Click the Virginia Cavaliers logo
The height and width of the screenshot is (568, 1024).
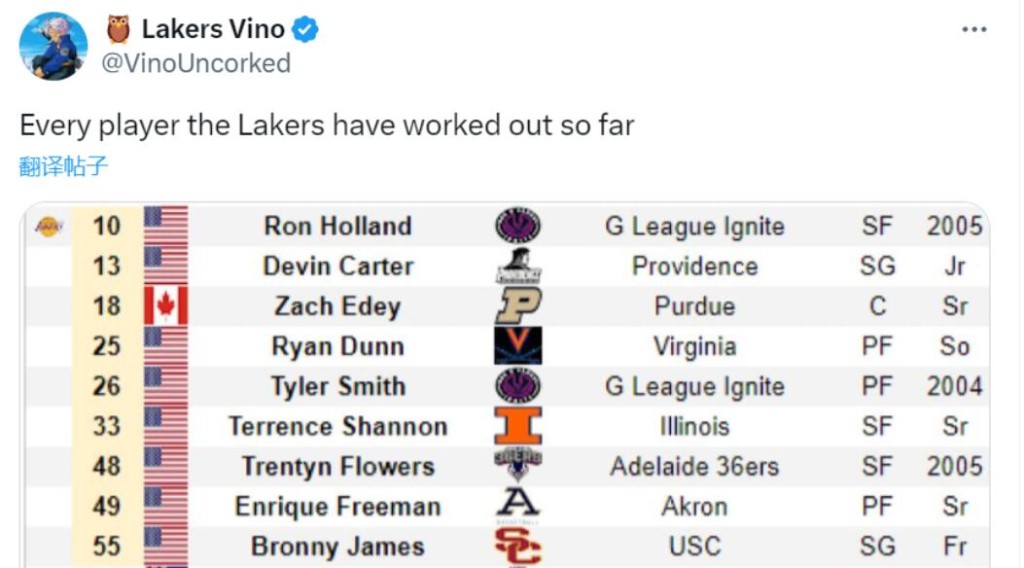tap(518, 346)
